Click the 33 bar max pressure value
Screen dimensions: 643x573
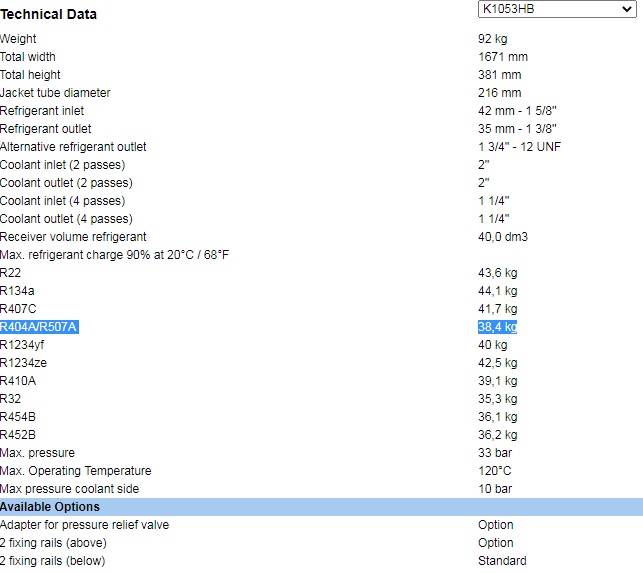pyautogui.click(x=494, y=453)
